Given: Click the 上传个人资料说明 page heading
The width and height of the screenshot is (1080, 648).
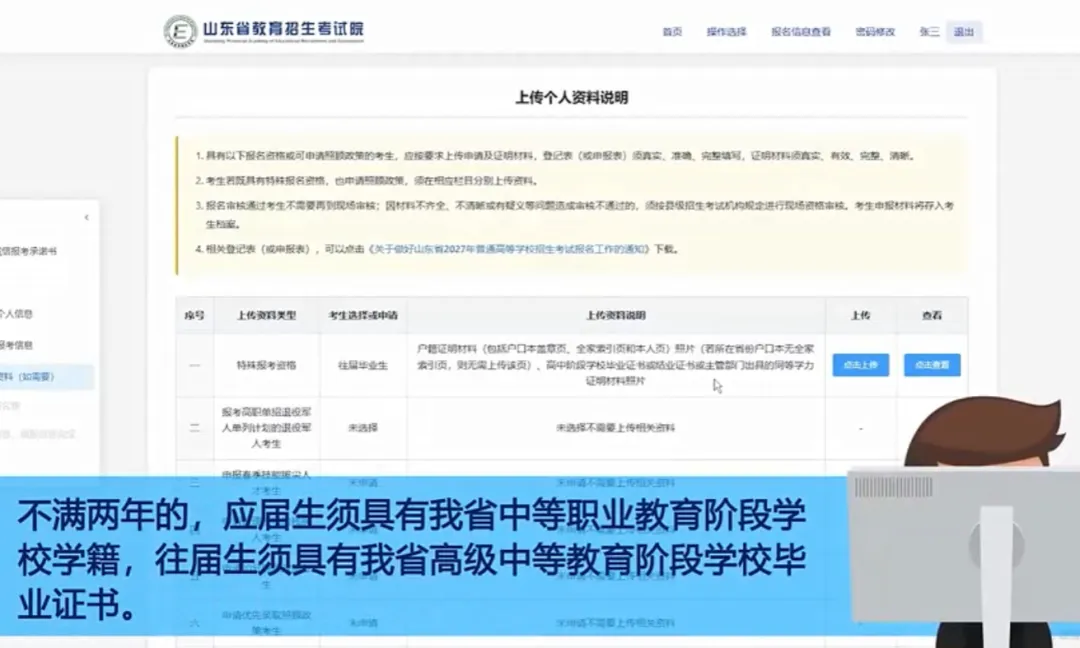Looking at the screenshot, I should [572, 97].
